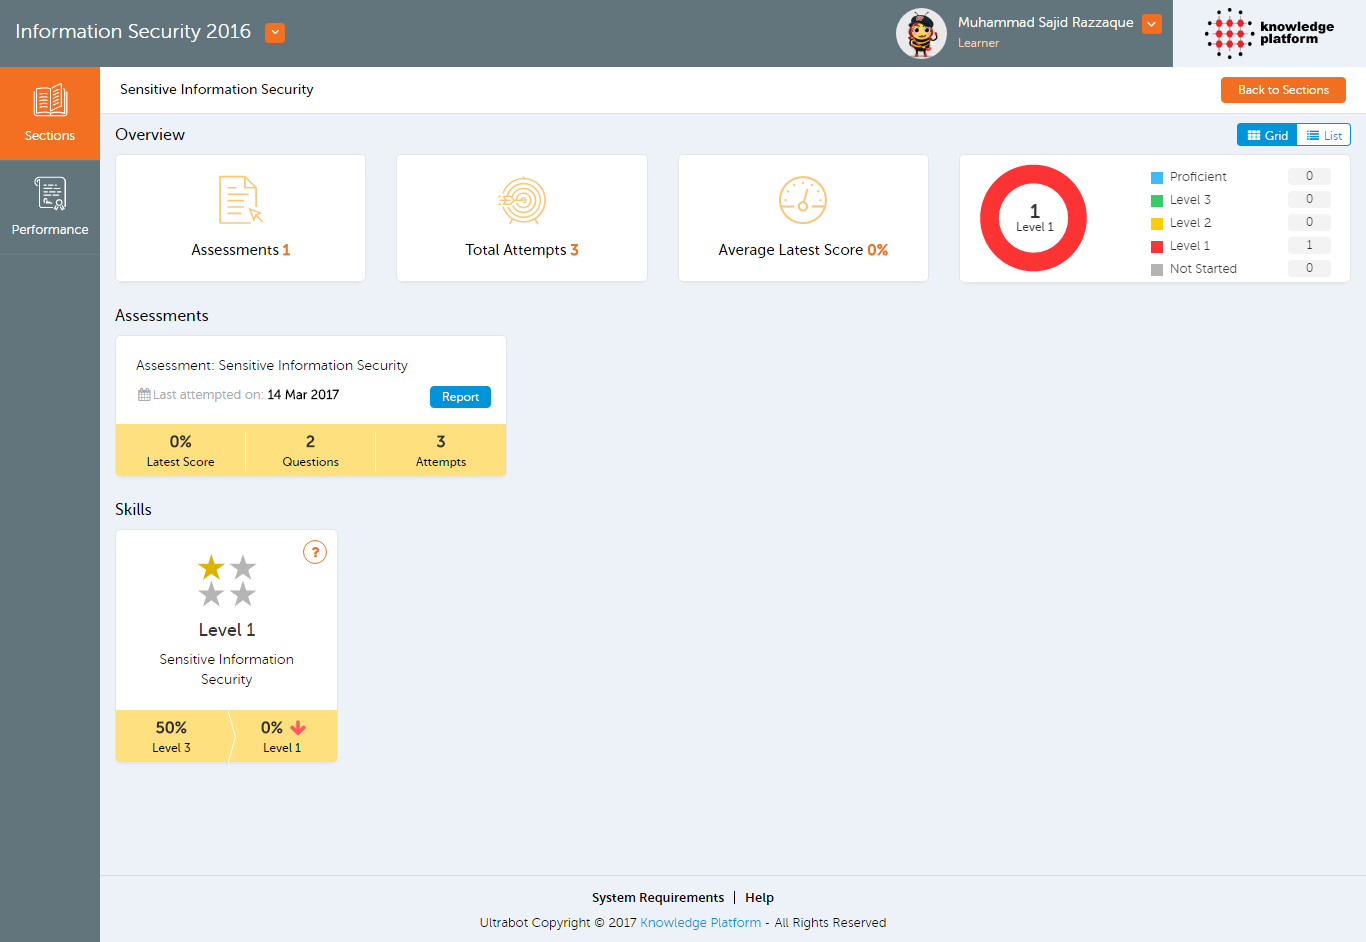
Task: Open the Sections sidebar book icon
Action: pos(50,101)
